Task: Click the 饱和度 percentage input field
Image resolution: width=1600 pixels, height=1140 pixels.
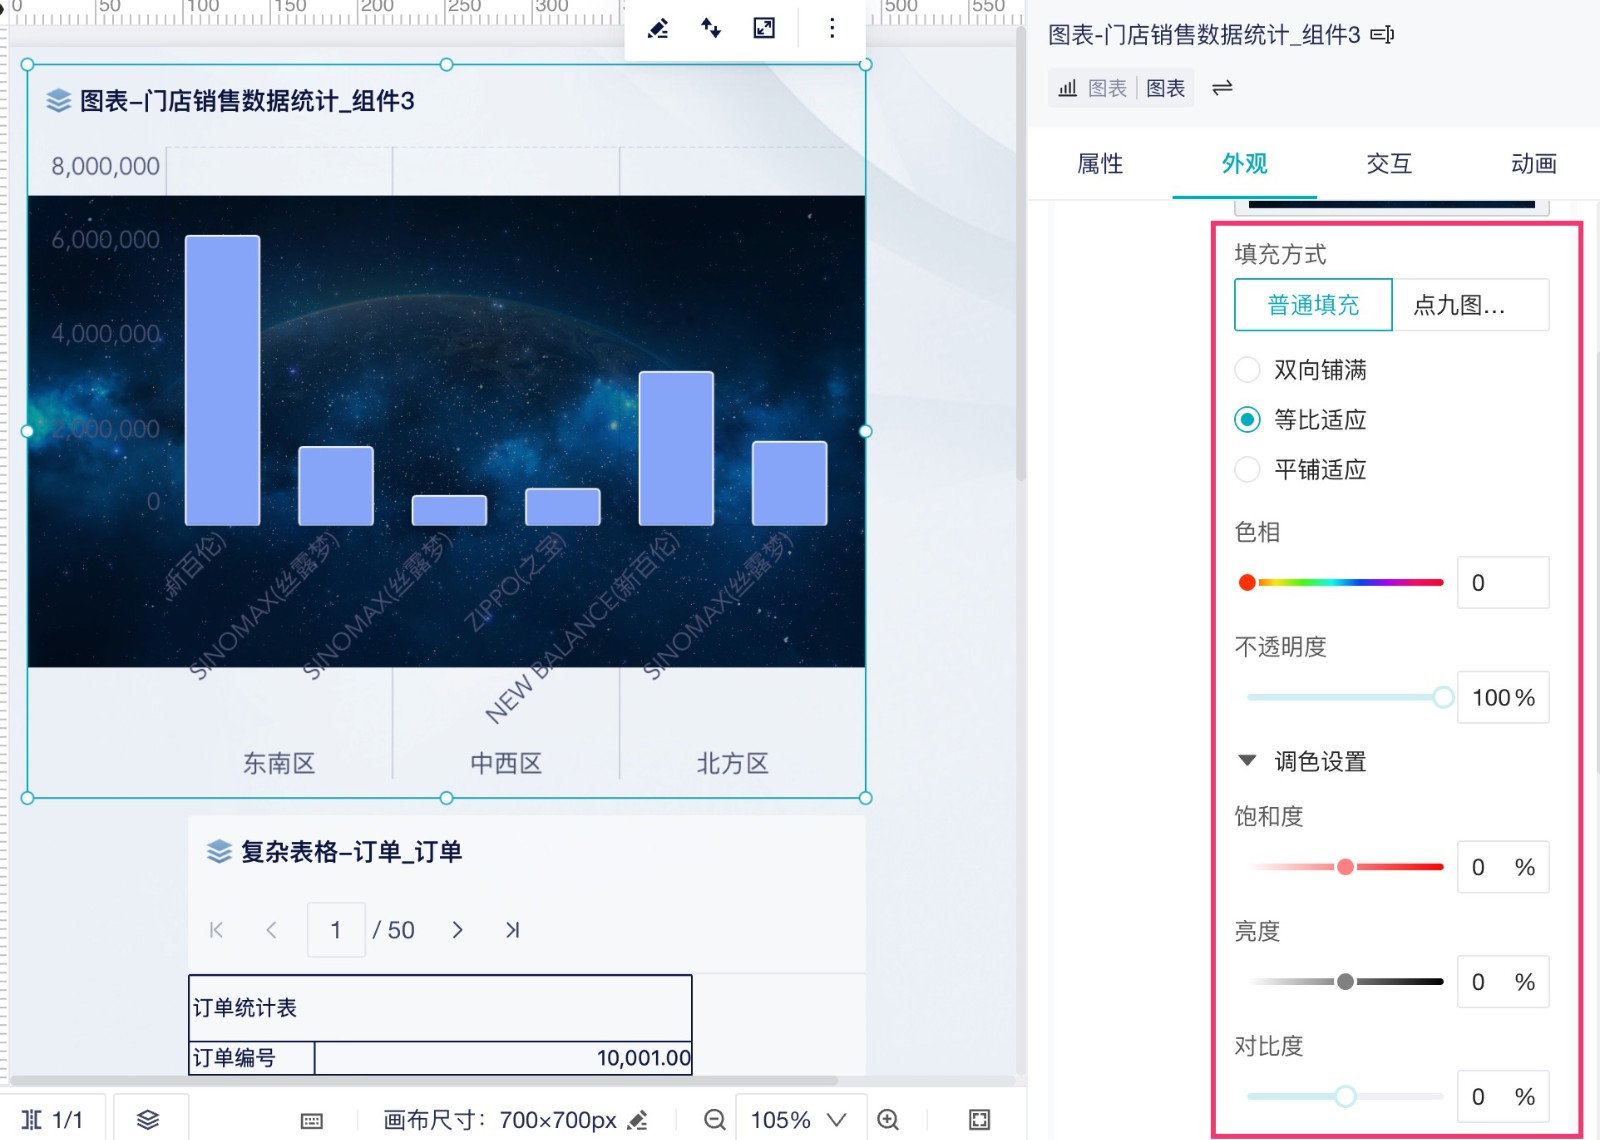Action: 1503,867
